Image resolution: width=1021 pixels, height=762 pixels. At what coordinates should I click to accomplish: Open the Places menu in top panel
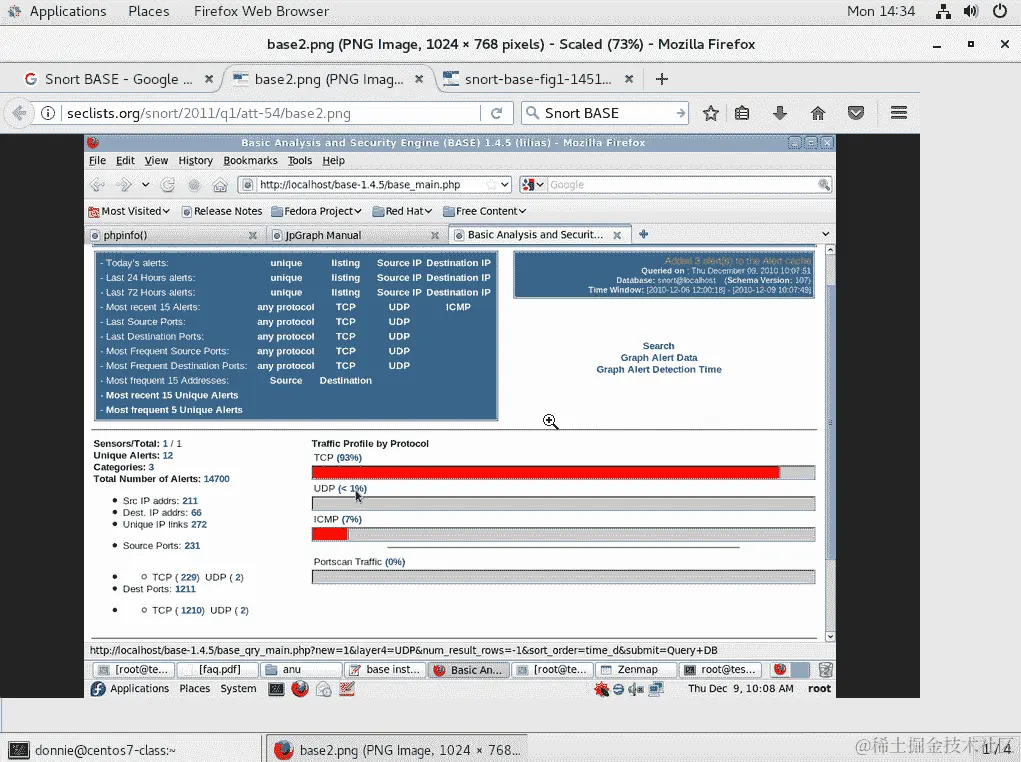[148, 11]
